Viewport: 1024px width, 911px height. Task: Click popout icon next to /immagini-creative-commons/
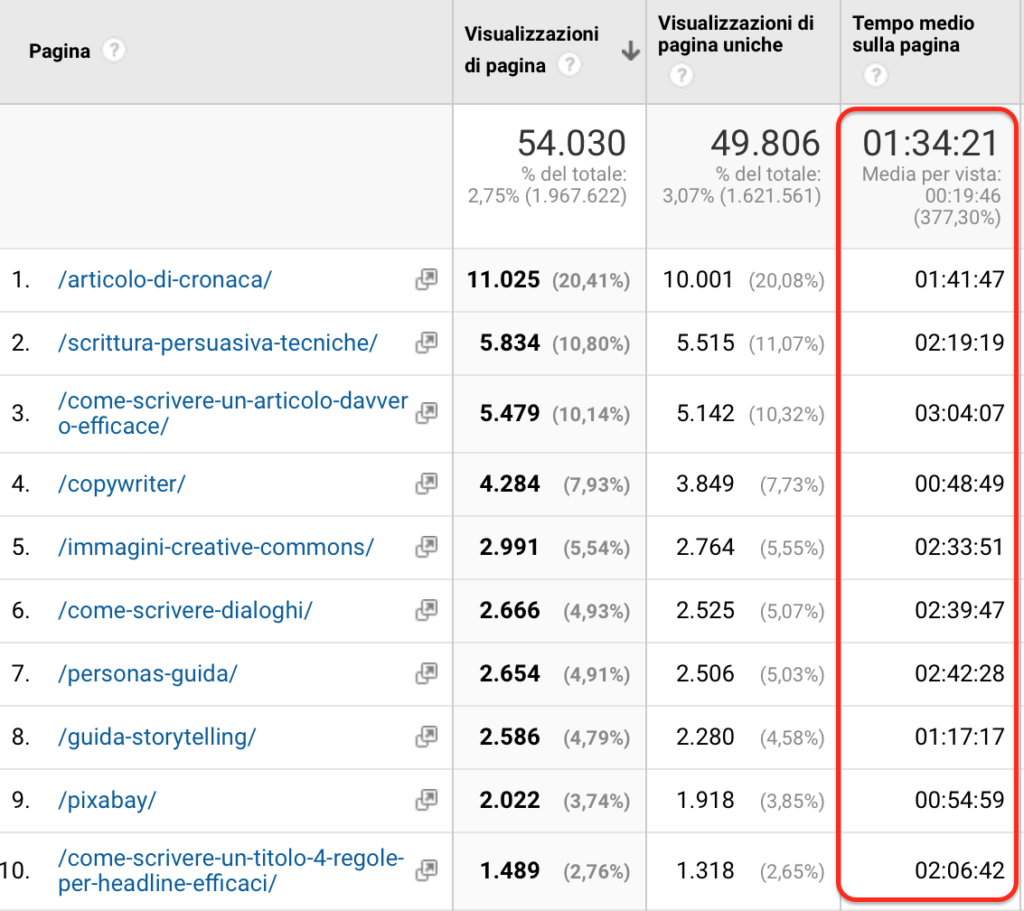(426, 547)
